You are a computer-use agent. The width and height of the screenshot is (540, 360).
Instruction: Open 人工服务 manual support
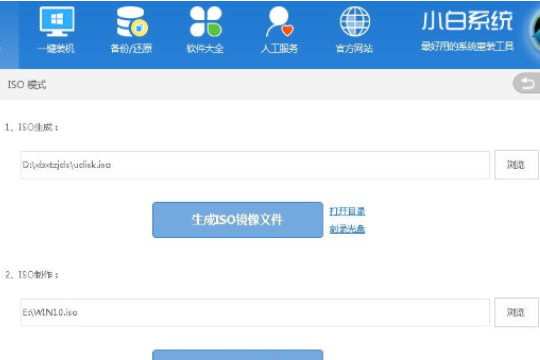click(279, 30)
